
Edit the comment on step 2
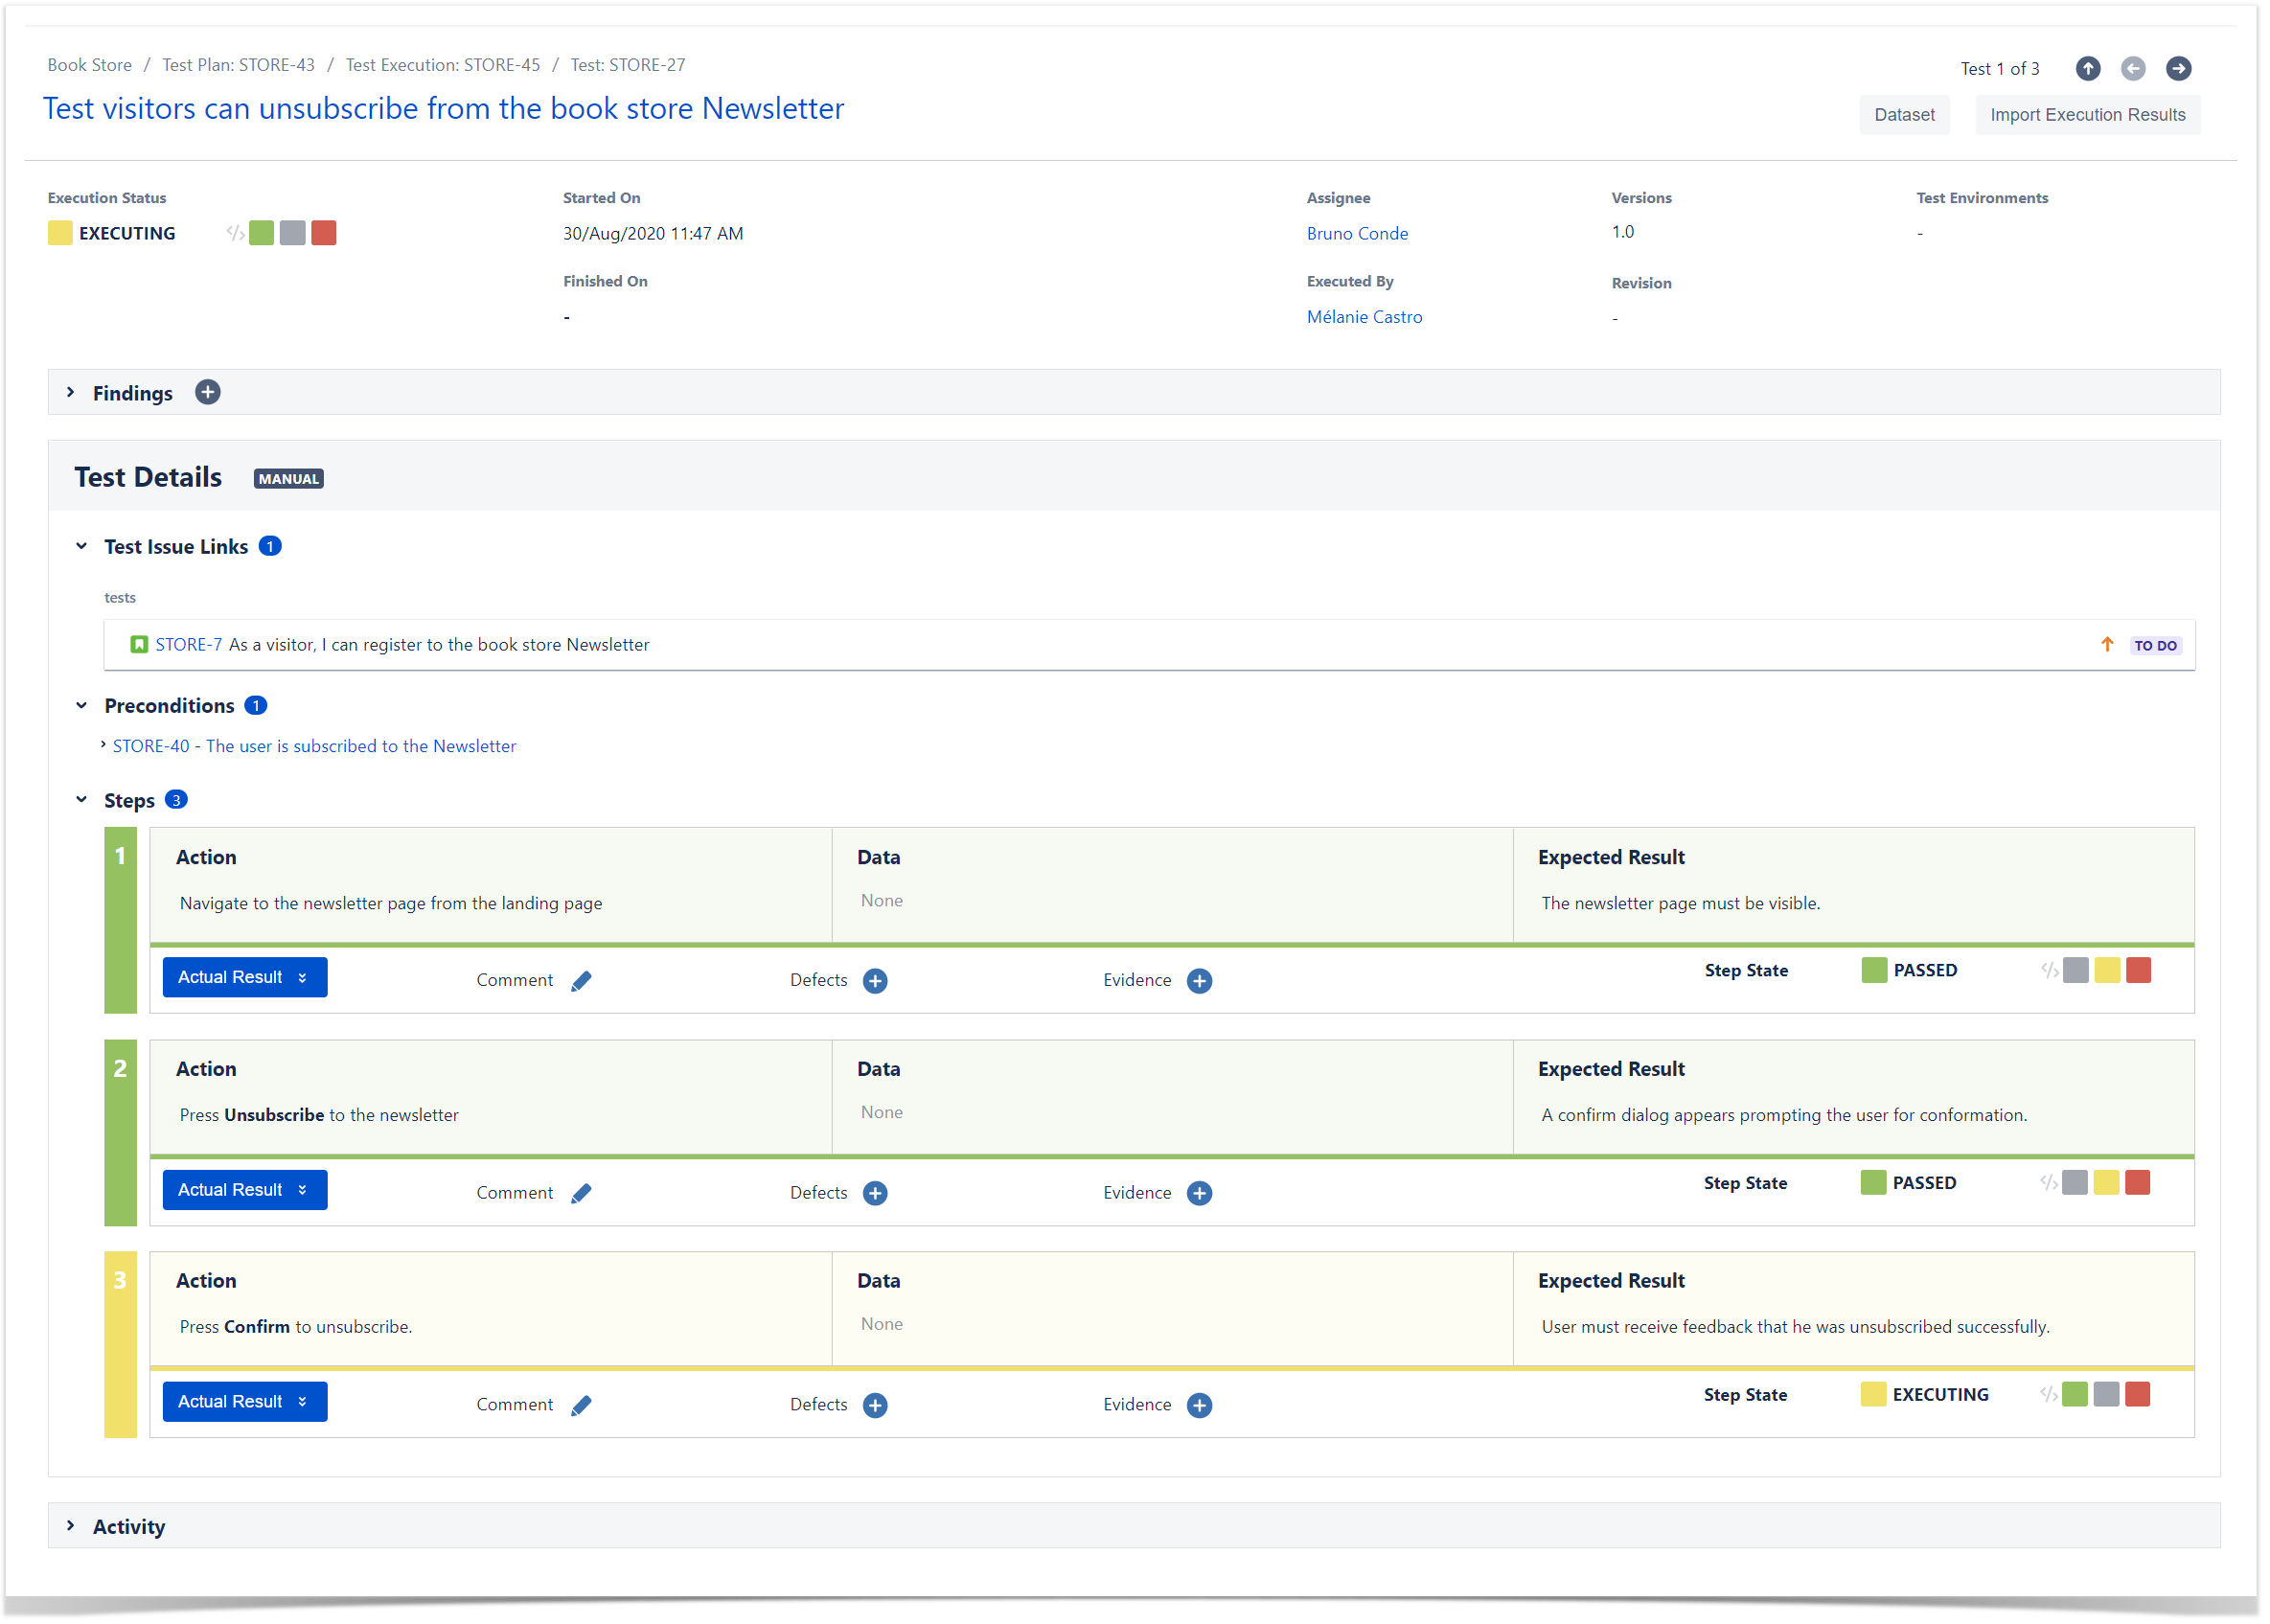(x=581, y=1193)
